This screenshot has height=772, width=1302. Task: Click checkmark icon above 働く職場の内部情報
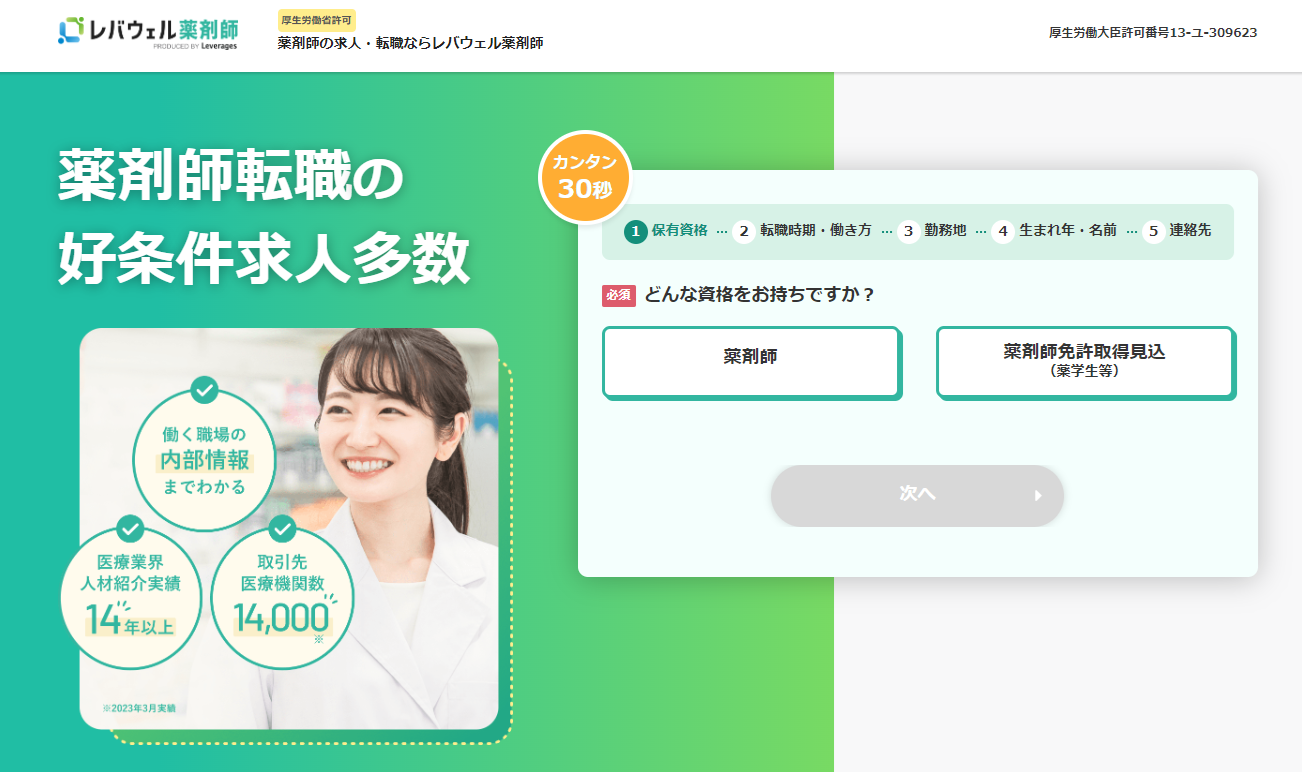(204, 388)
